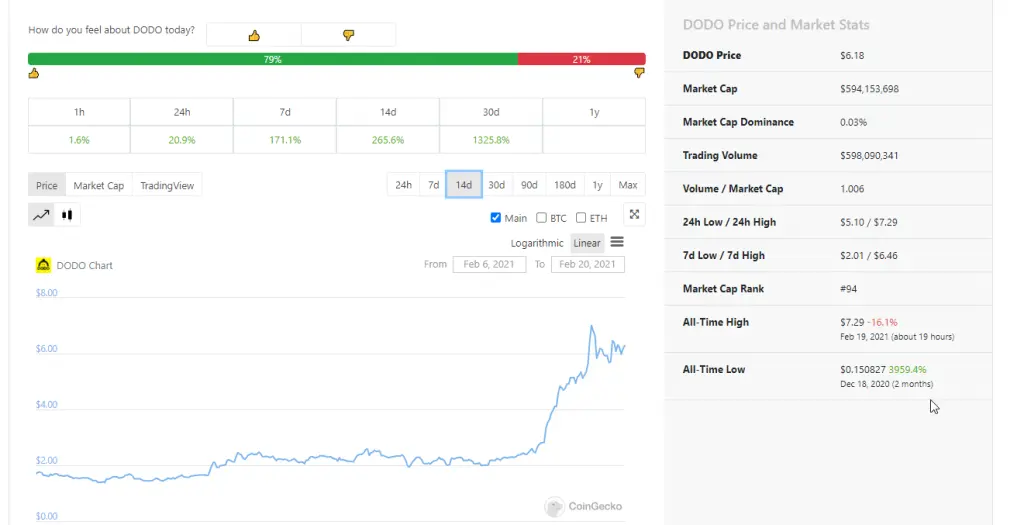Click the DODO Price value $6.18

pyautogui.click(x=852, y=55)
